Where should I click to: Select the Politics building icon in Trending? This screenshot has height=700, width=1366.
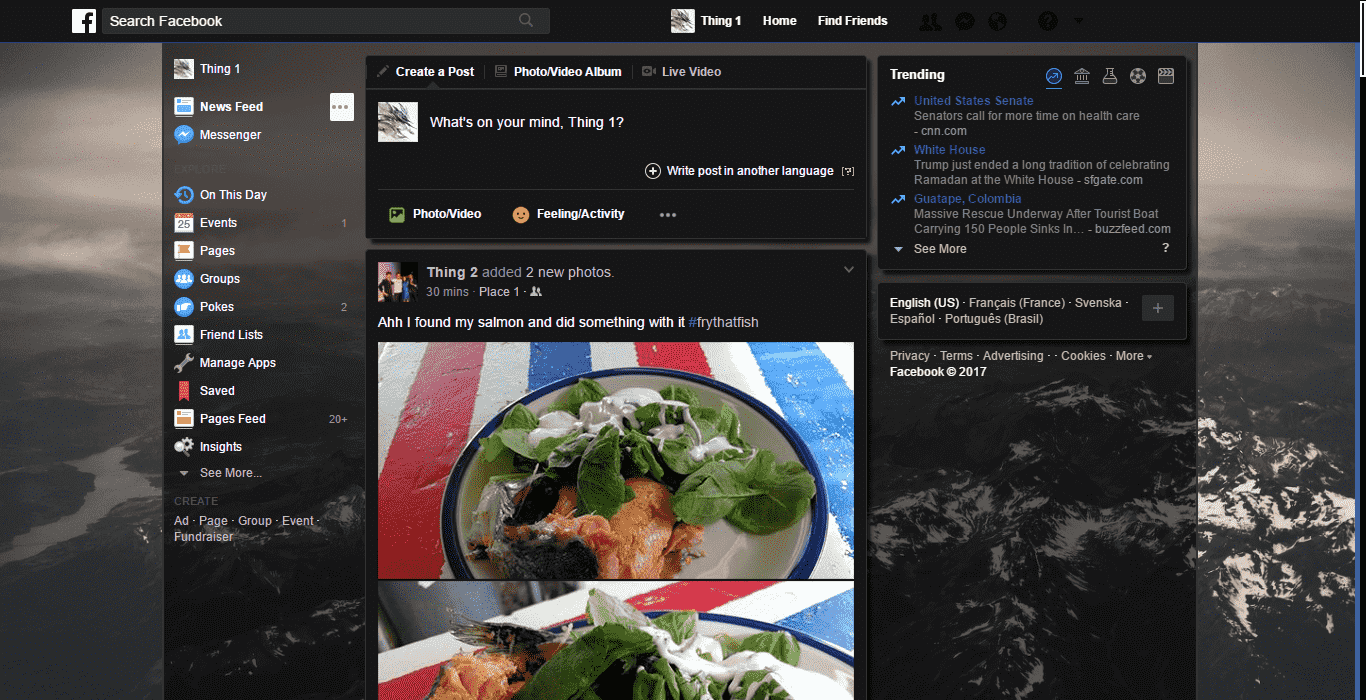coord(1082,76)
